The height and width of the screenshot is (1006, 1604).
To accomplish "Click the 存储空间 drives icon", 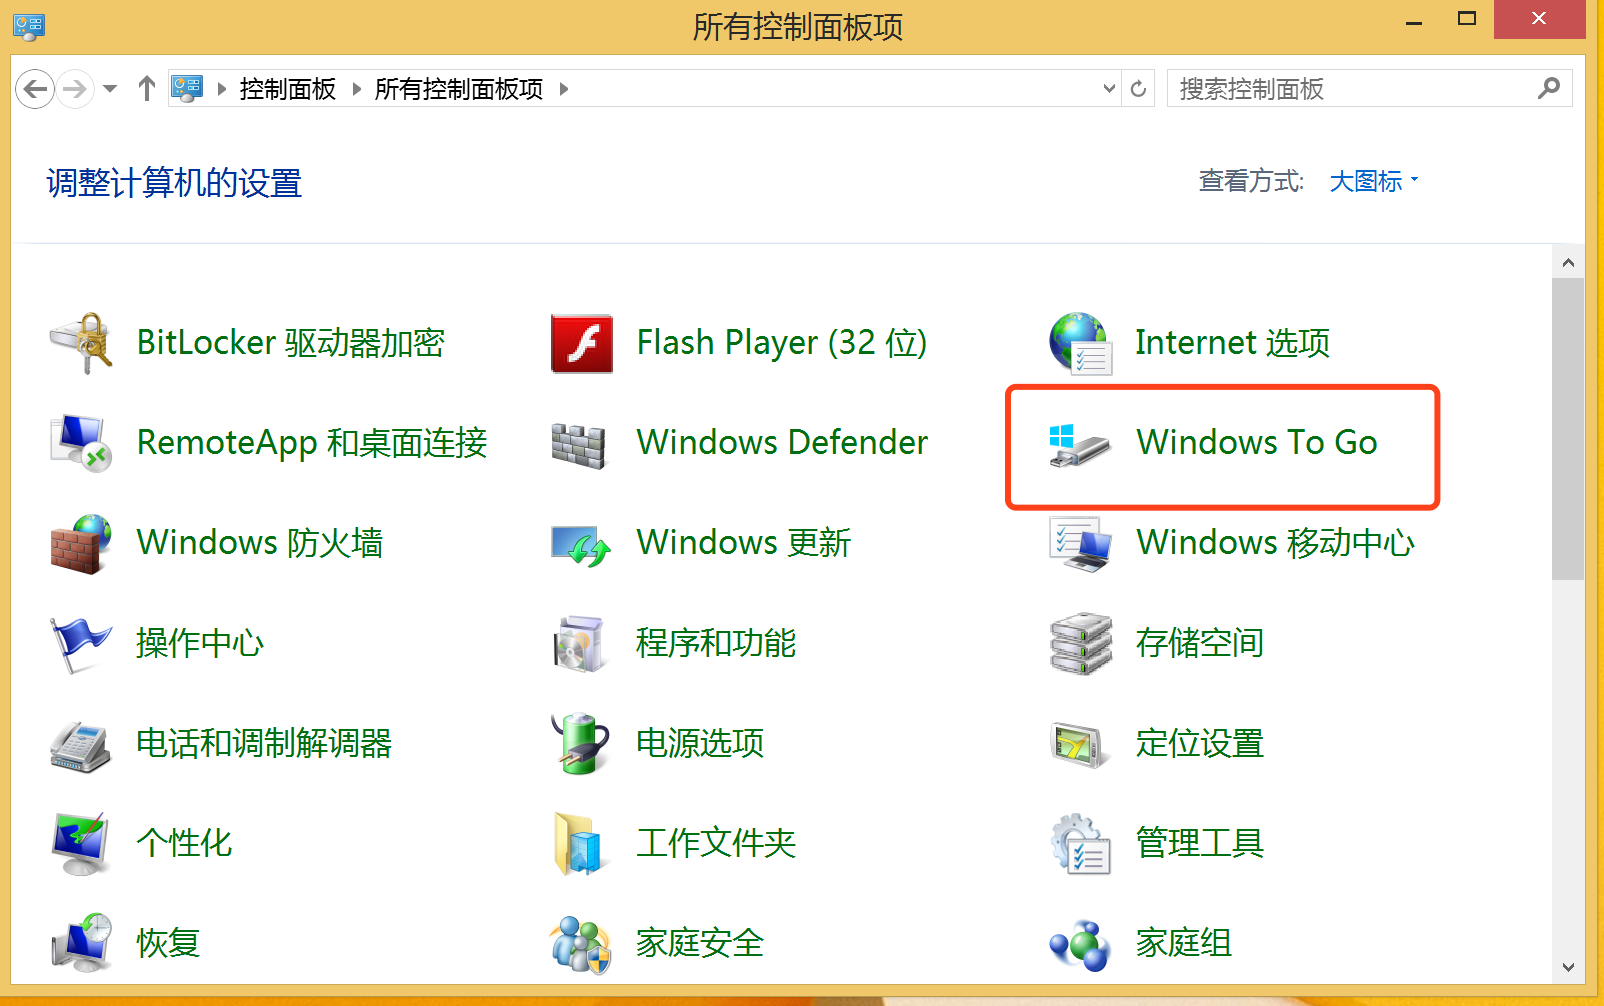I will 1081,644.
